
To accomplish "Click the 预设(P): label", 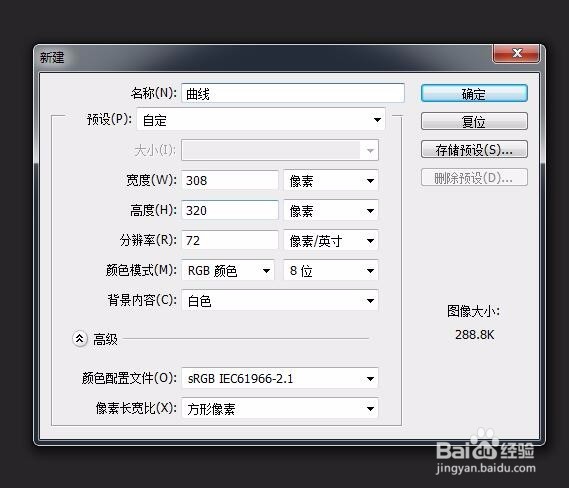I will [x=109, y=119].
